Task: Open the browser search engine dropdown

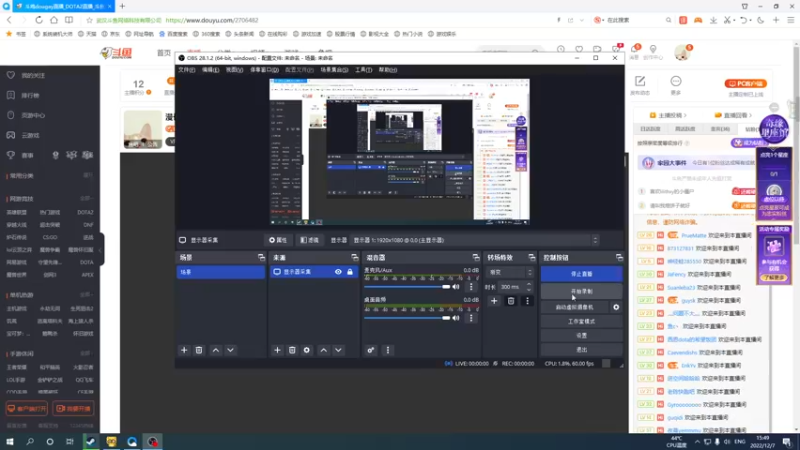Action: [601, 20]
